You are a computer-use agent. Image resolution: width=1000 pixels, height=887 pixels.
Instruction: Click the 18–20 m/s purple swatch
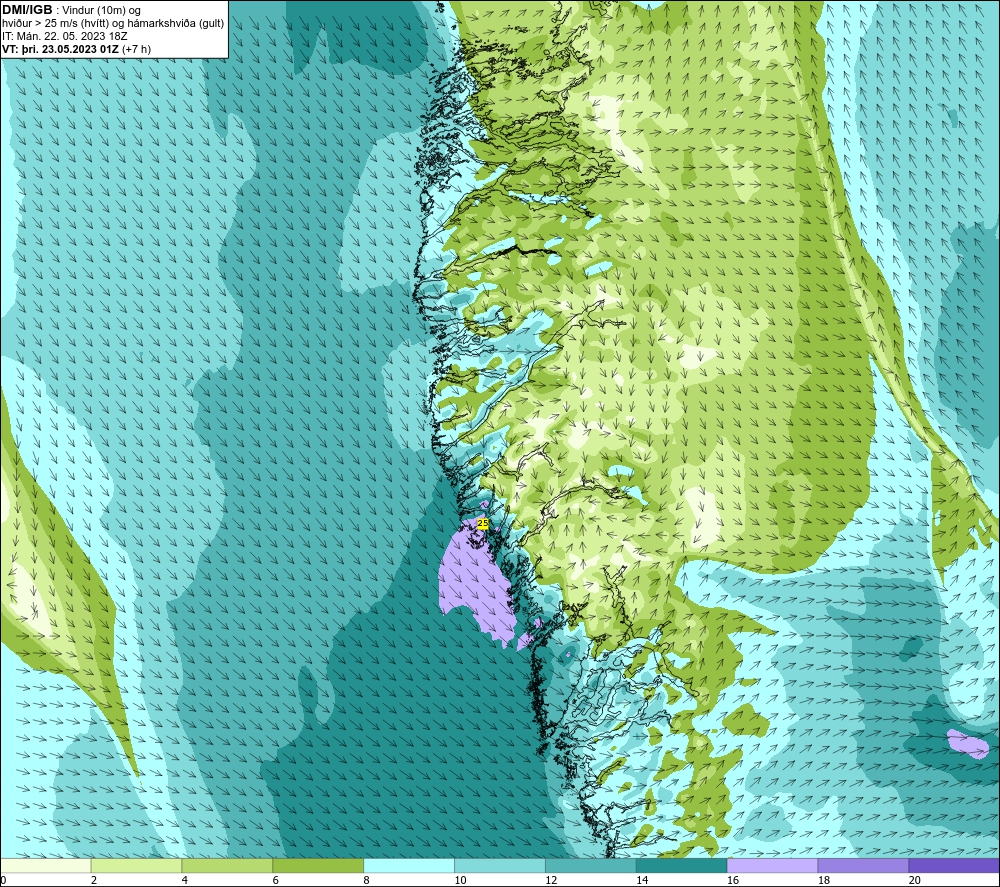click(863, 865)
